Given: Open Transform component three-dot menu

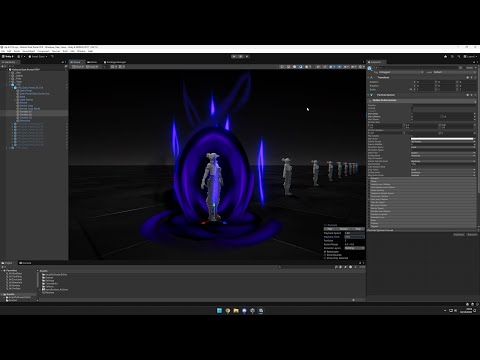Looking at the screenshot, I should [475, 77].
